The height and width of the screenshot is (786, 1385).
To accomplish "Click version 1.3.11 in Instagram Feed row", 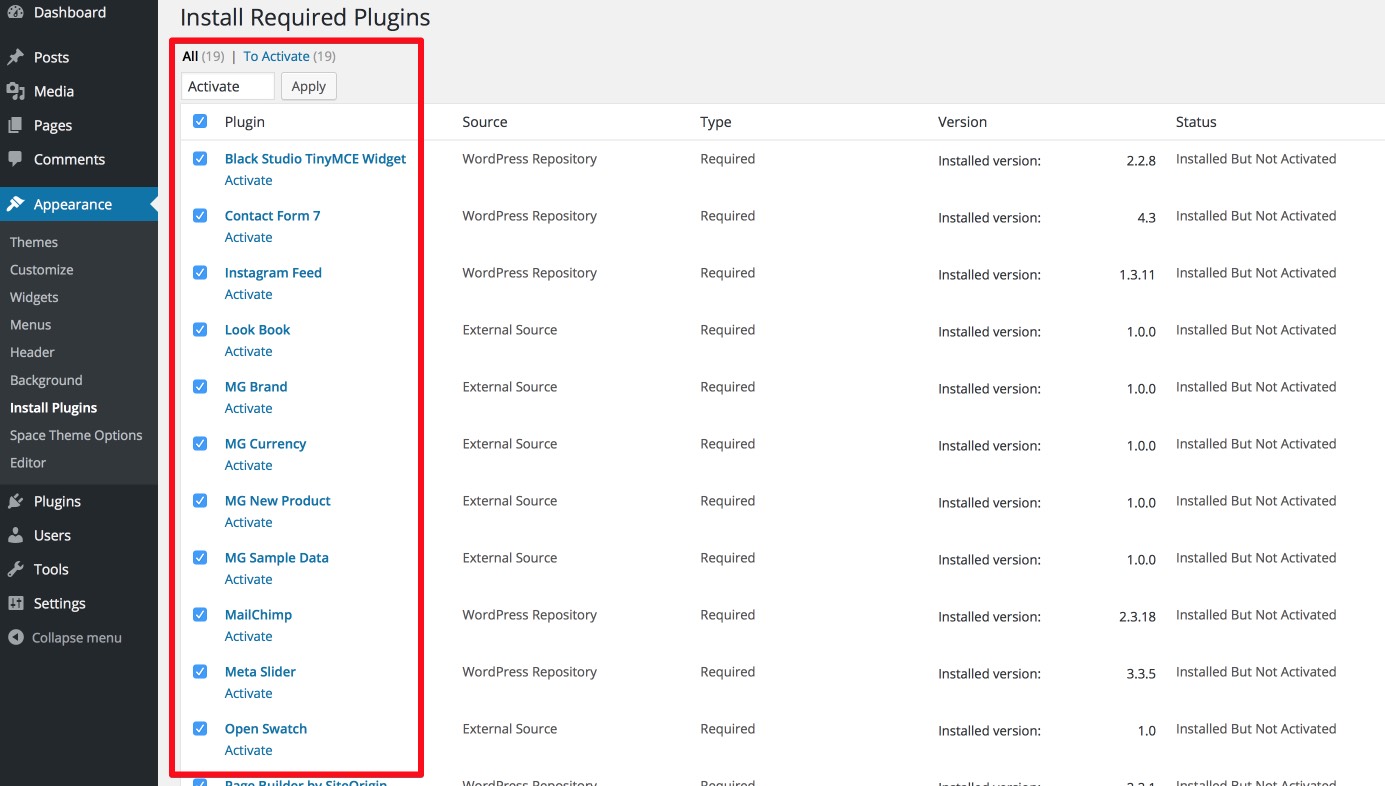I will 1137,274.
